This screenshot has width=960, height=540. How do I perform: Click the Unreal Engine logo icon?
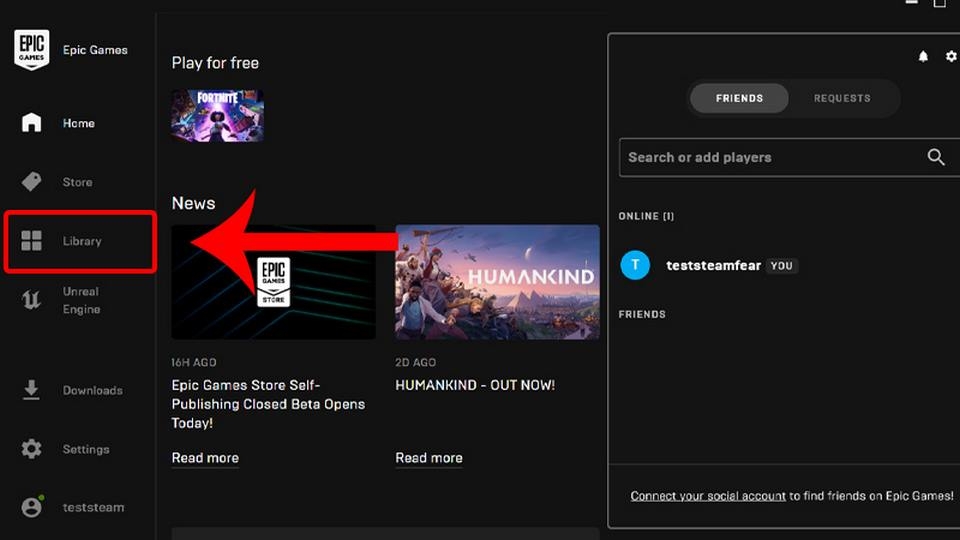31,299
